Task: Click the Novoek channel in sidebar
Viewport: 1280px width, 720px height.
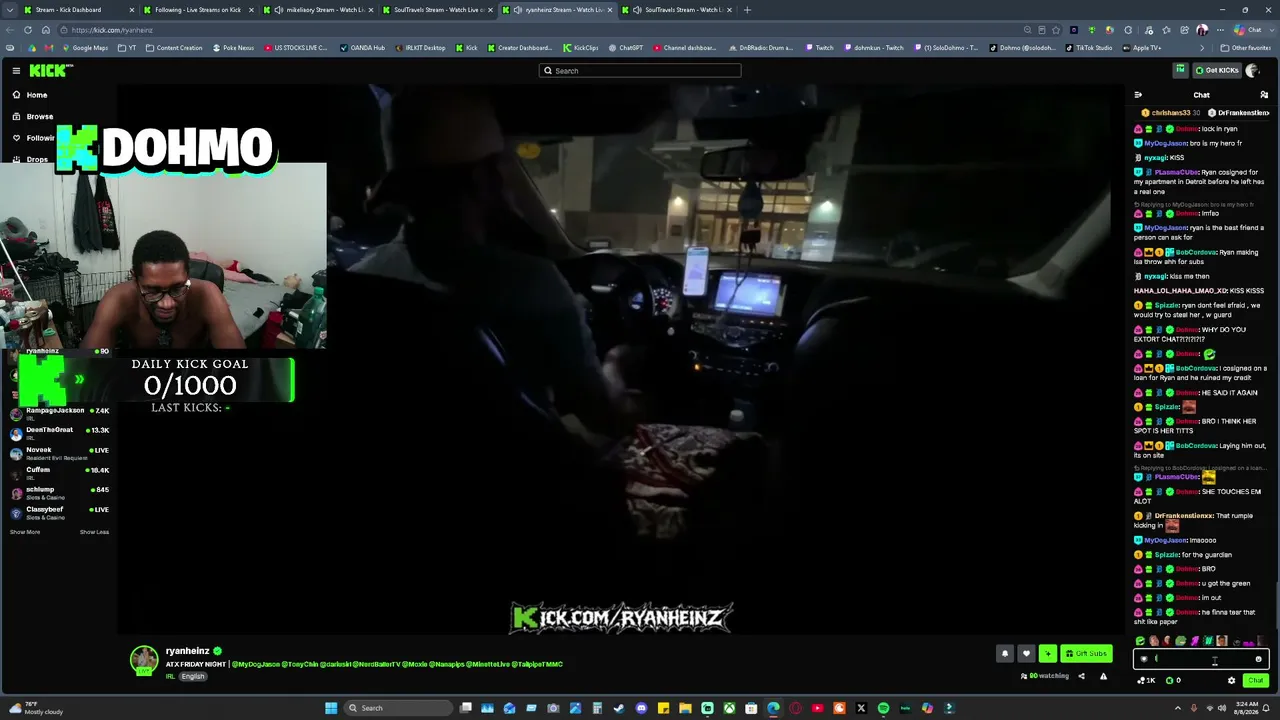Action: click(60, 452)
